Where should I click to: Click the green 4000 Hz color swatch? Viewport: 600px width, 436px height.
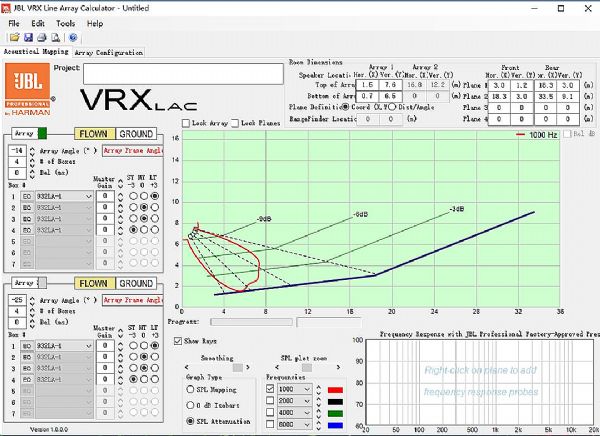(335, 413)
